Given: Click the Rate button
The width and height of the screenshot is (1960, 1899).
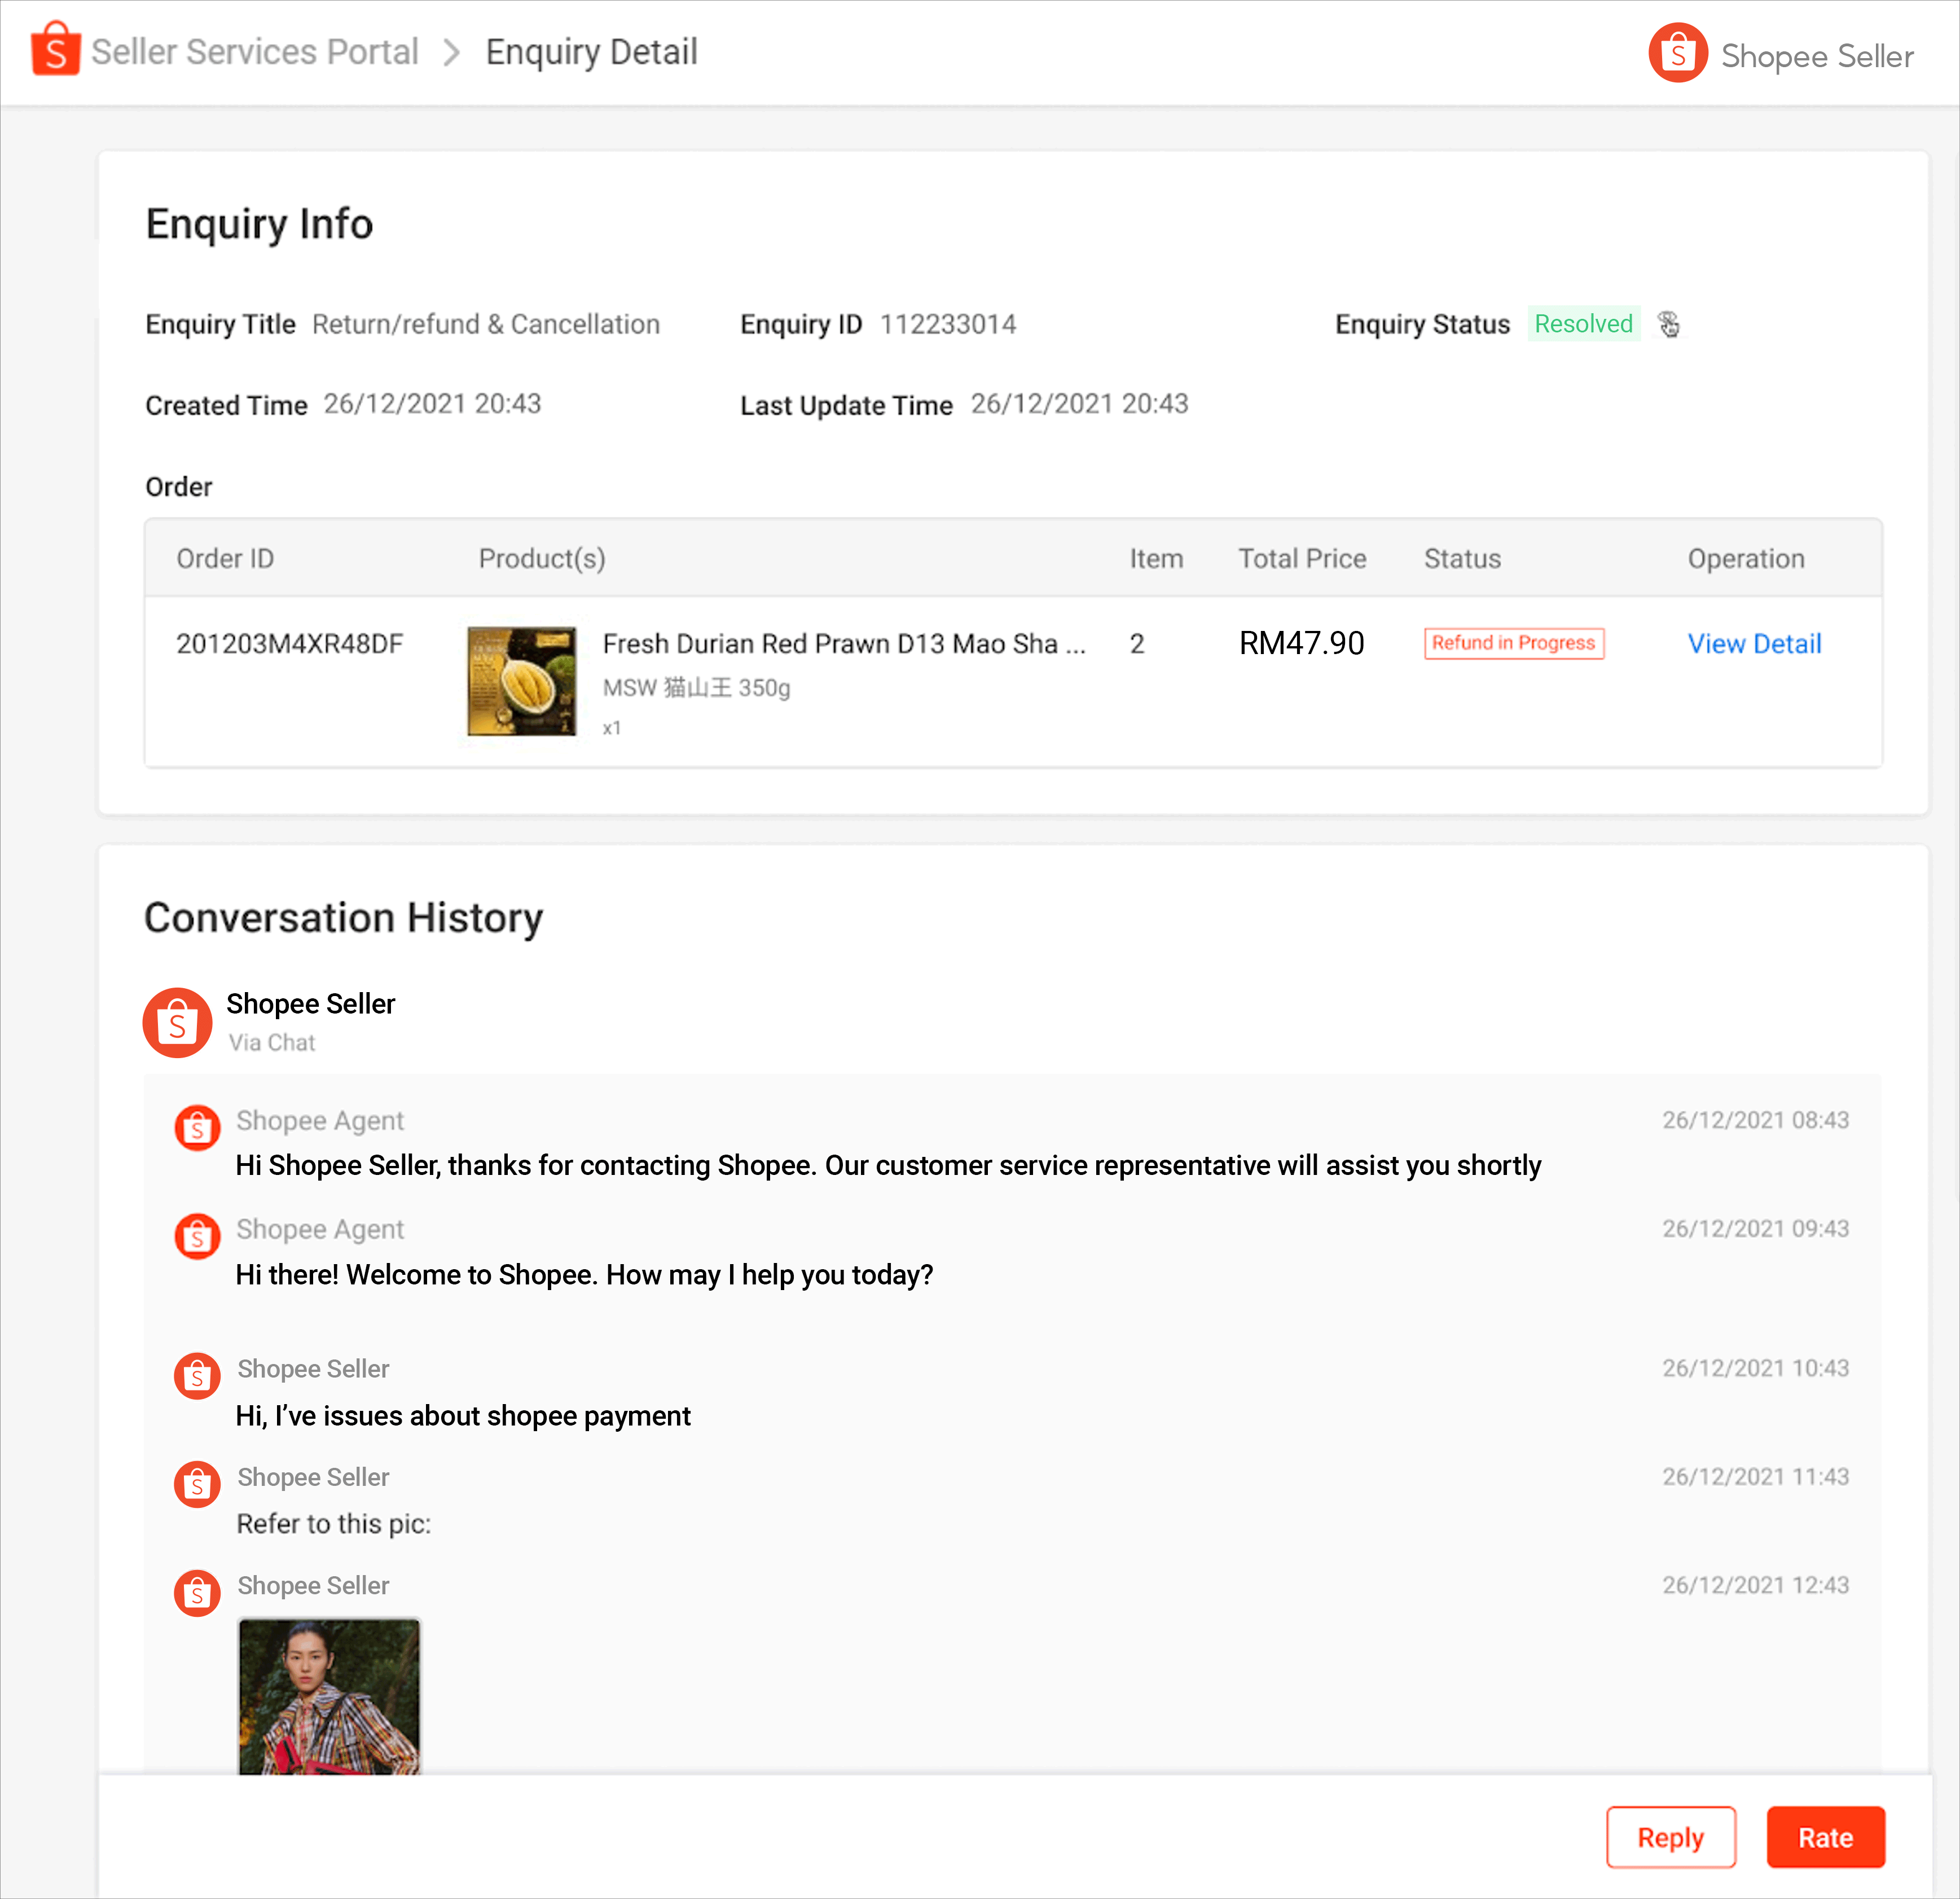Looking at the screenshot, I should [x=1825, y=1837].
